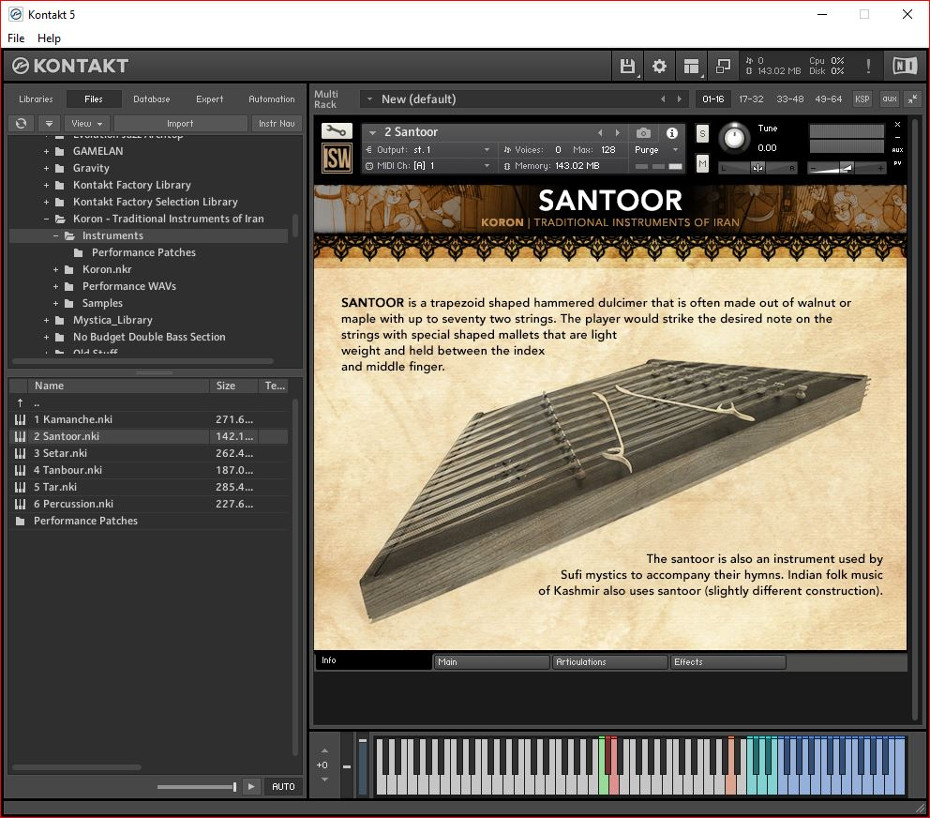Shift keyboard octave up arrow
Screen dimensions: 930x818
pos(324,750)
